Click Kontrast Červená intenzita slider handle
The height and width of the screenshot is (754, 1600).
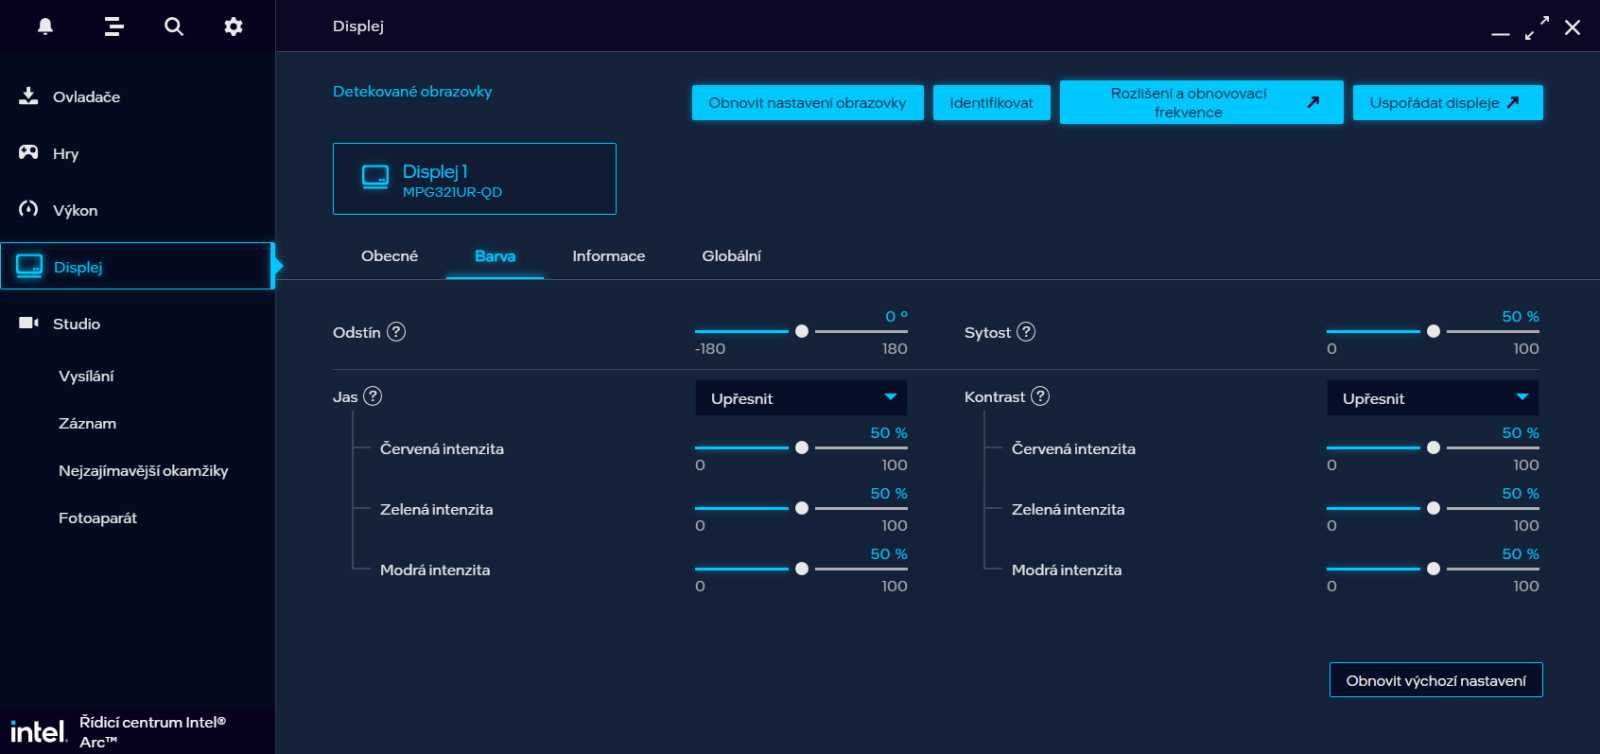pos(1433,448)
